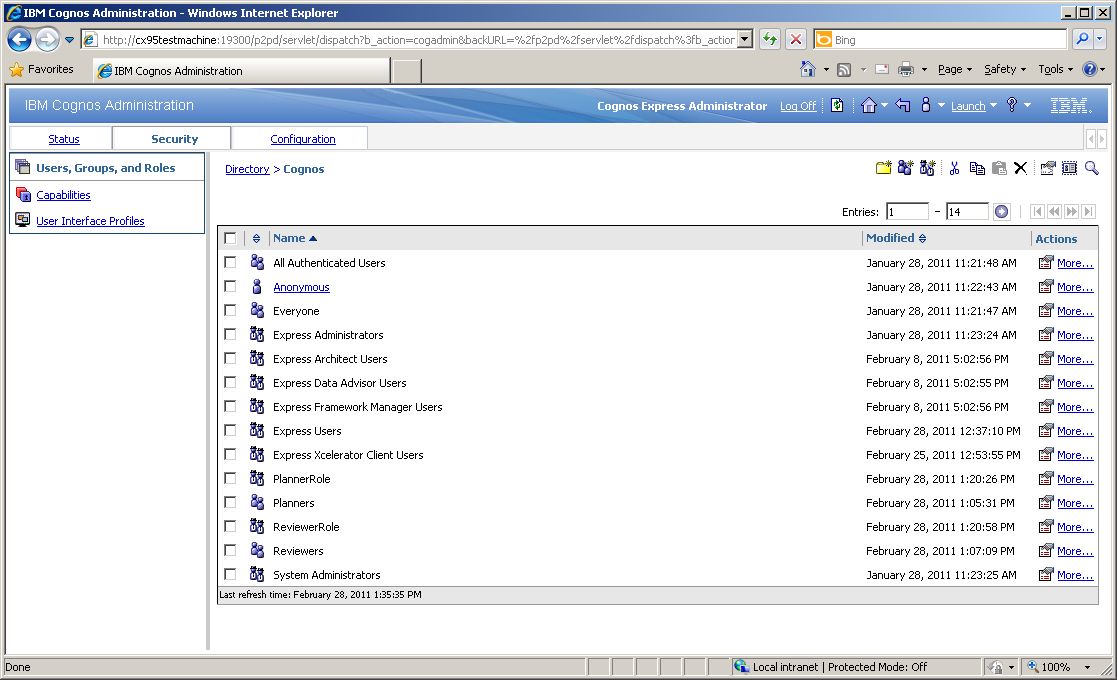Check the Express Architect Users checkbox

coord(230,358)
